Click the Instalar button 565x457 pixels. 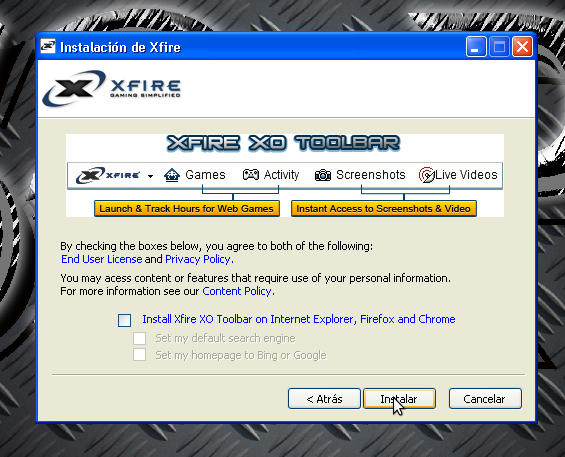click(400, 399)
